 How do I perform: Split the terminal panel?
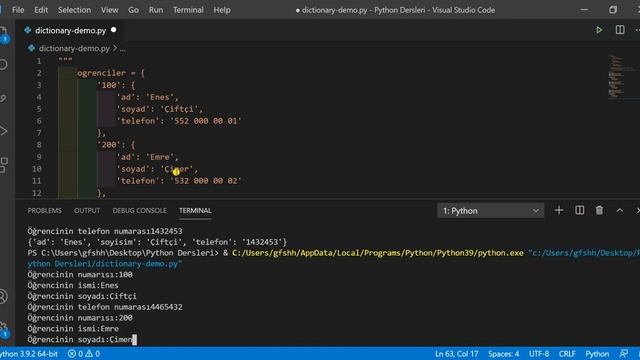pos(579,210)
